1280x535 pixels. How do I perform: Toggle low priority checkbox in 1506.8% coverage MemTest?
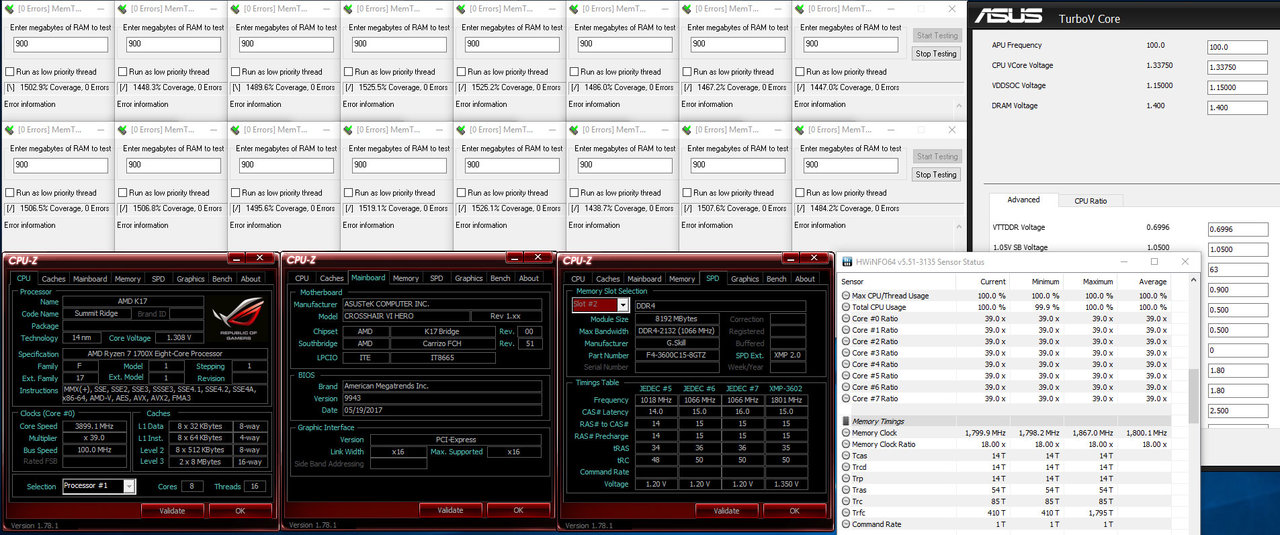122,193
